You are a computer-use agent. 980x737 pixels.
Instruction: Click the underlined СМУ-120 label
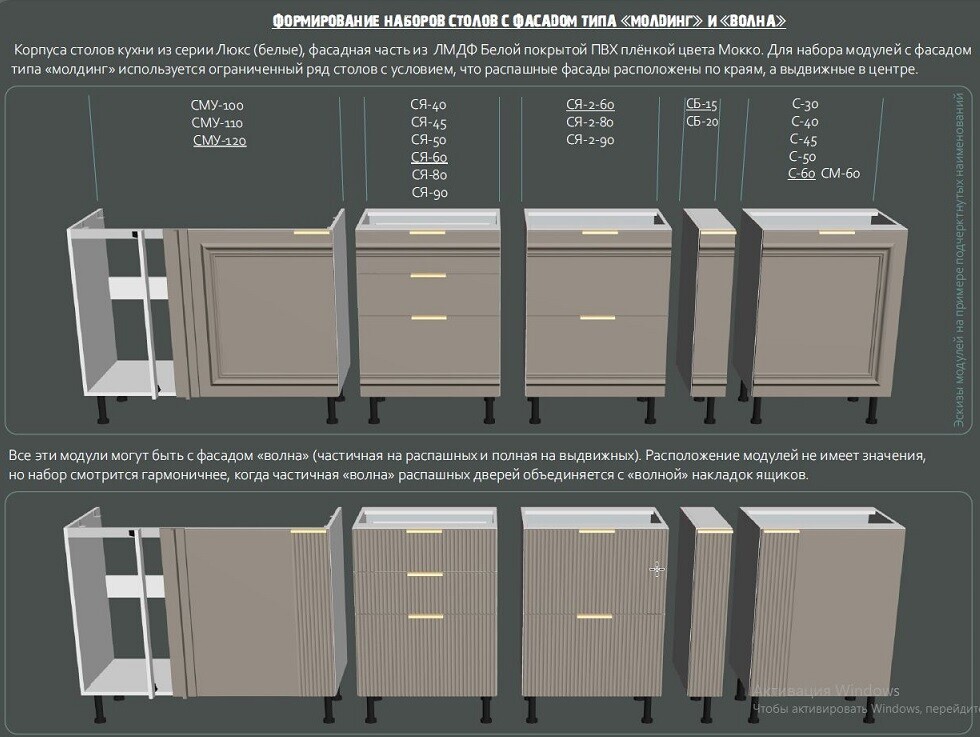pyautogui.click(x=219, y=141)
